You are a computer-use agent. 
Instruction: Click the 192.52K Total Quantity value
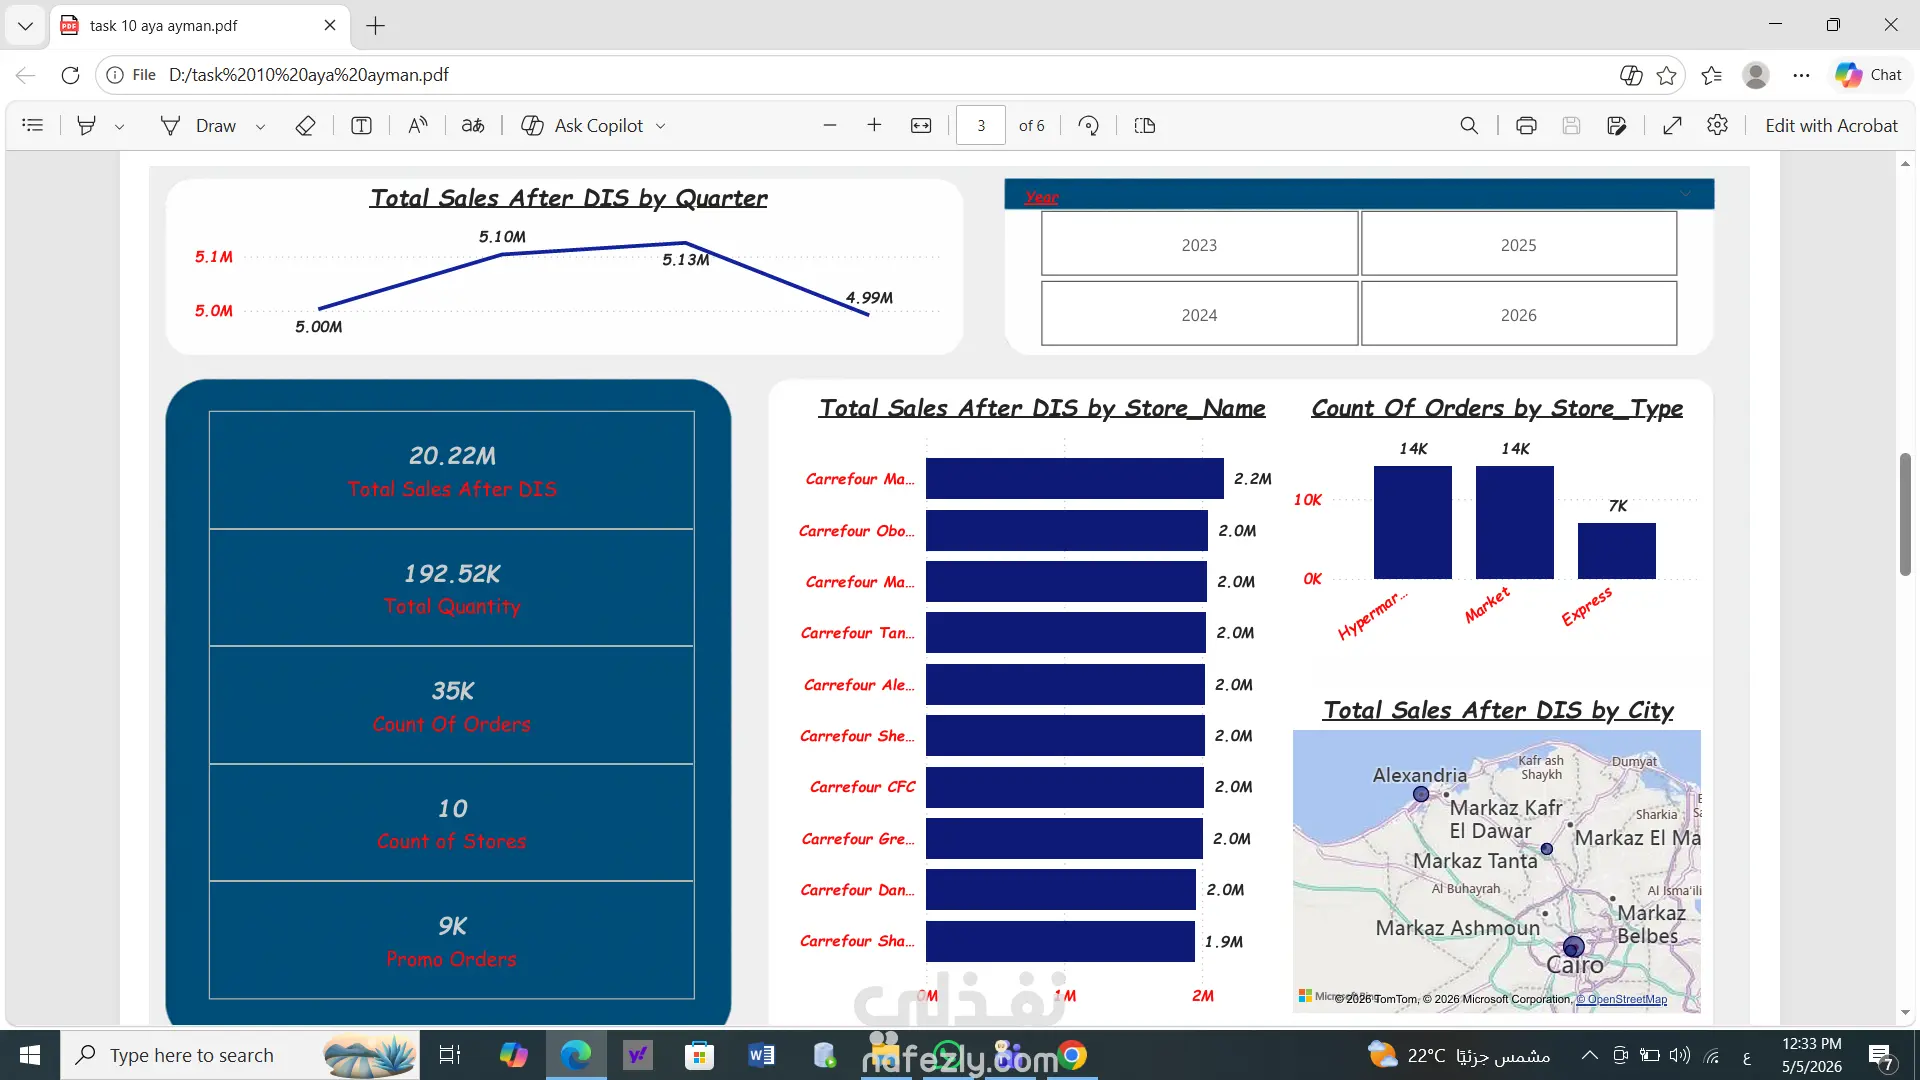pos(452,574)
